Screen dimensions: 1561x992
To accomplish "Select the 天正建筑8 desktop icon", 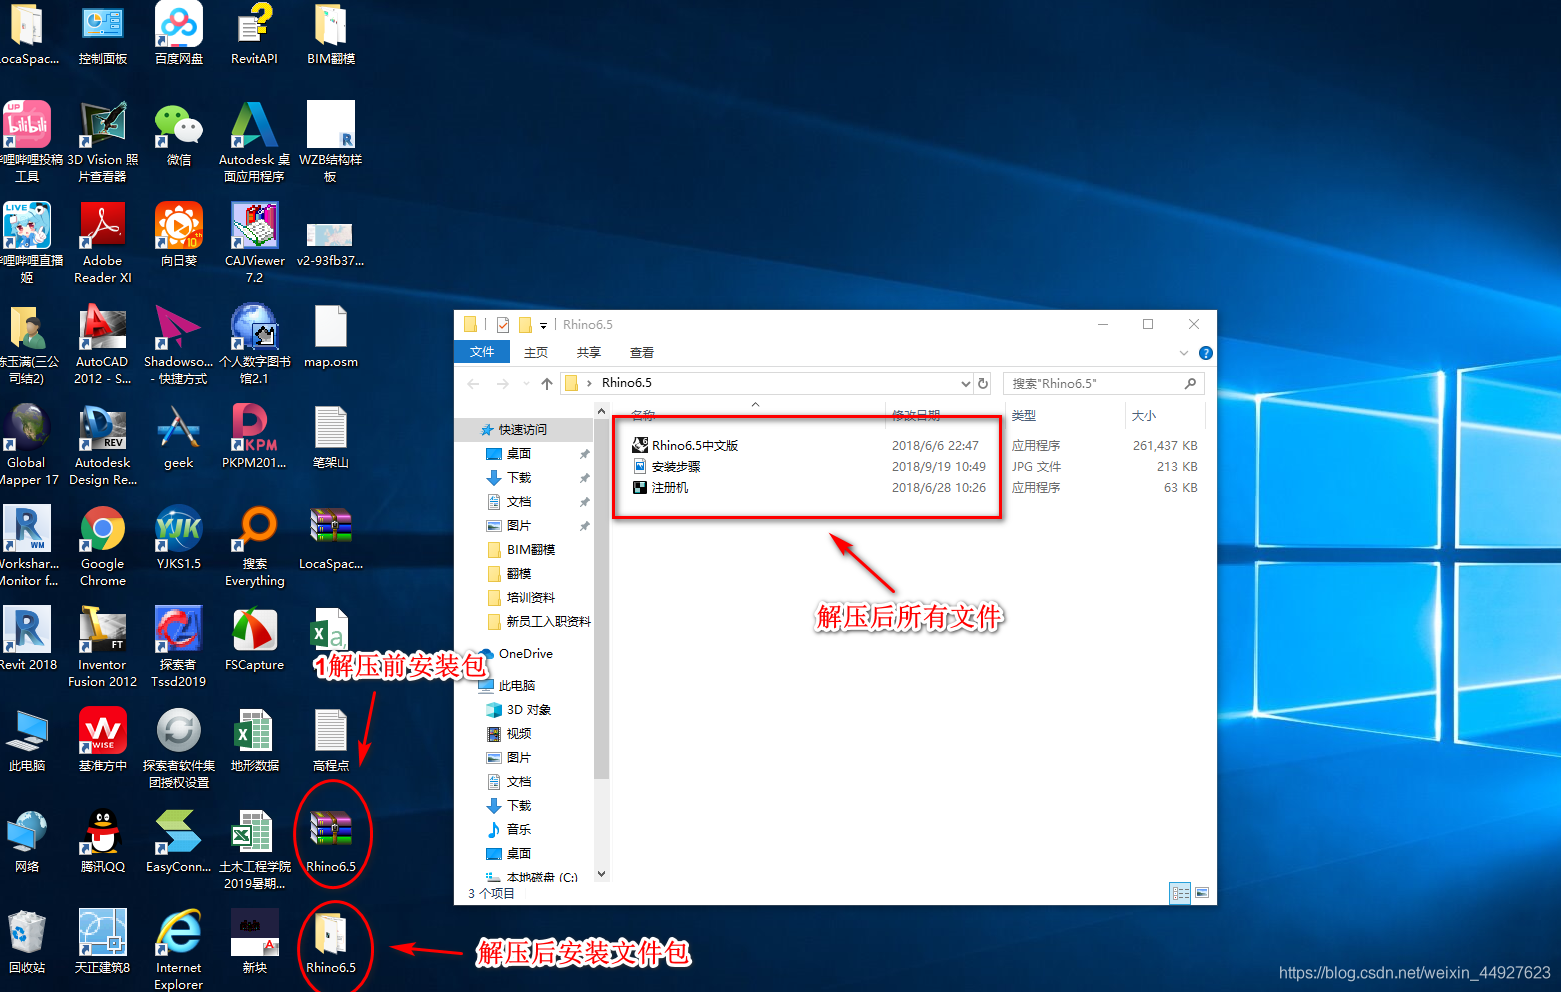I will click(x=103, y=942).
